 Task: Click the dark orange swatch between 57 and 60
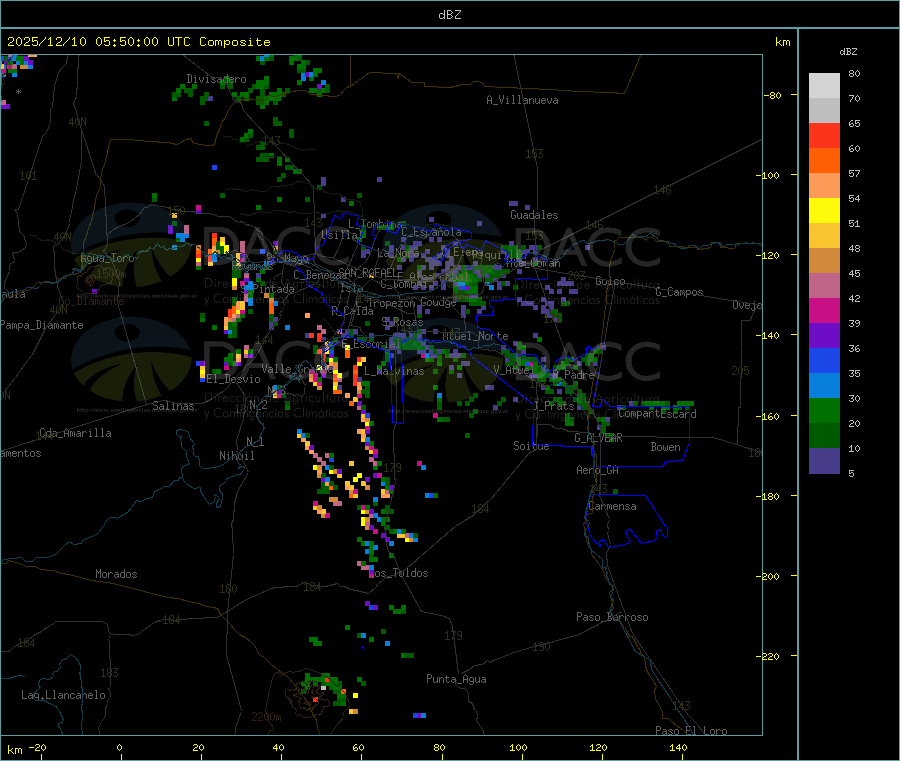(x=824, y=161)
